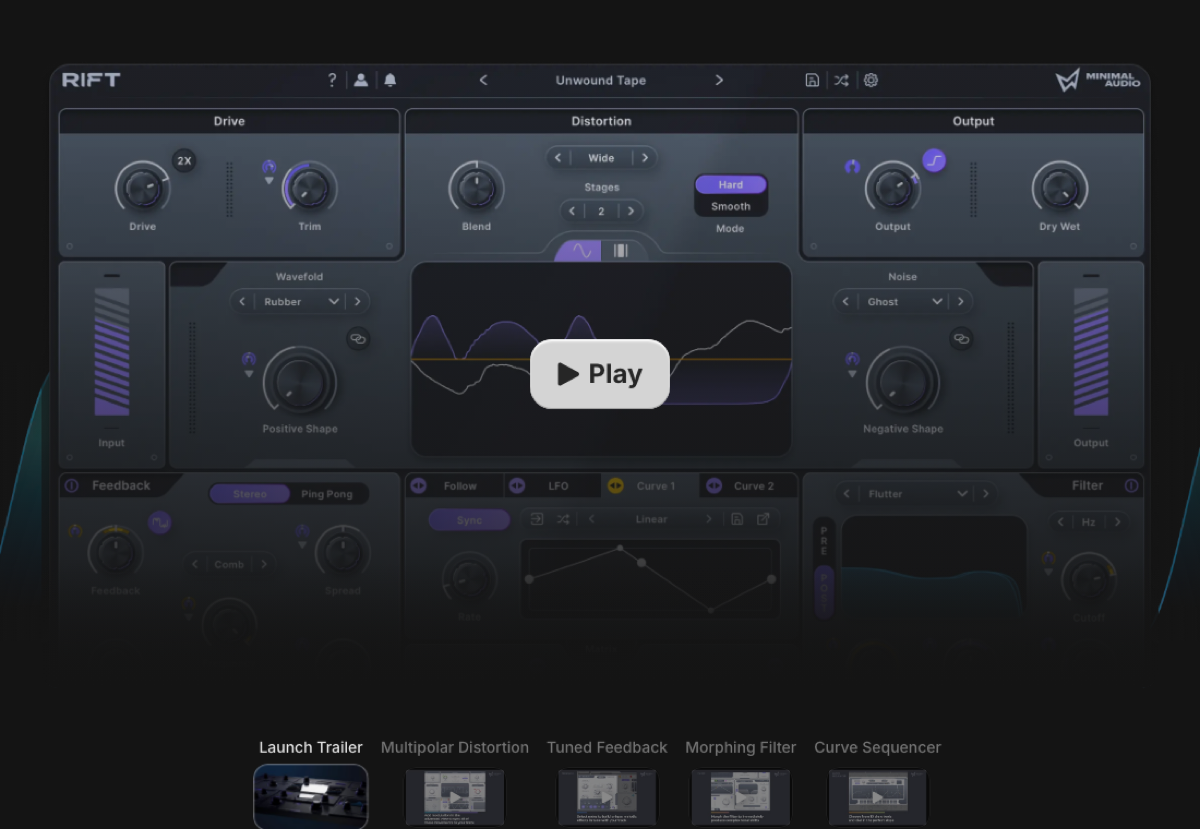Select Ping Pong feedback mode
This screenshot has height=829, width=1200.
[327, 494]
